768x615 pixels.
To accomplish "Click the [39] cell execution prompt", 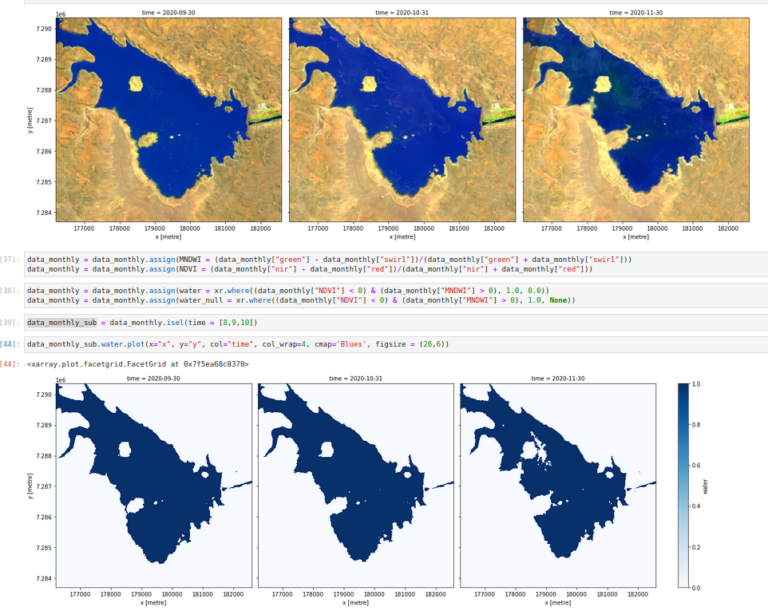I will click(10, 322).
